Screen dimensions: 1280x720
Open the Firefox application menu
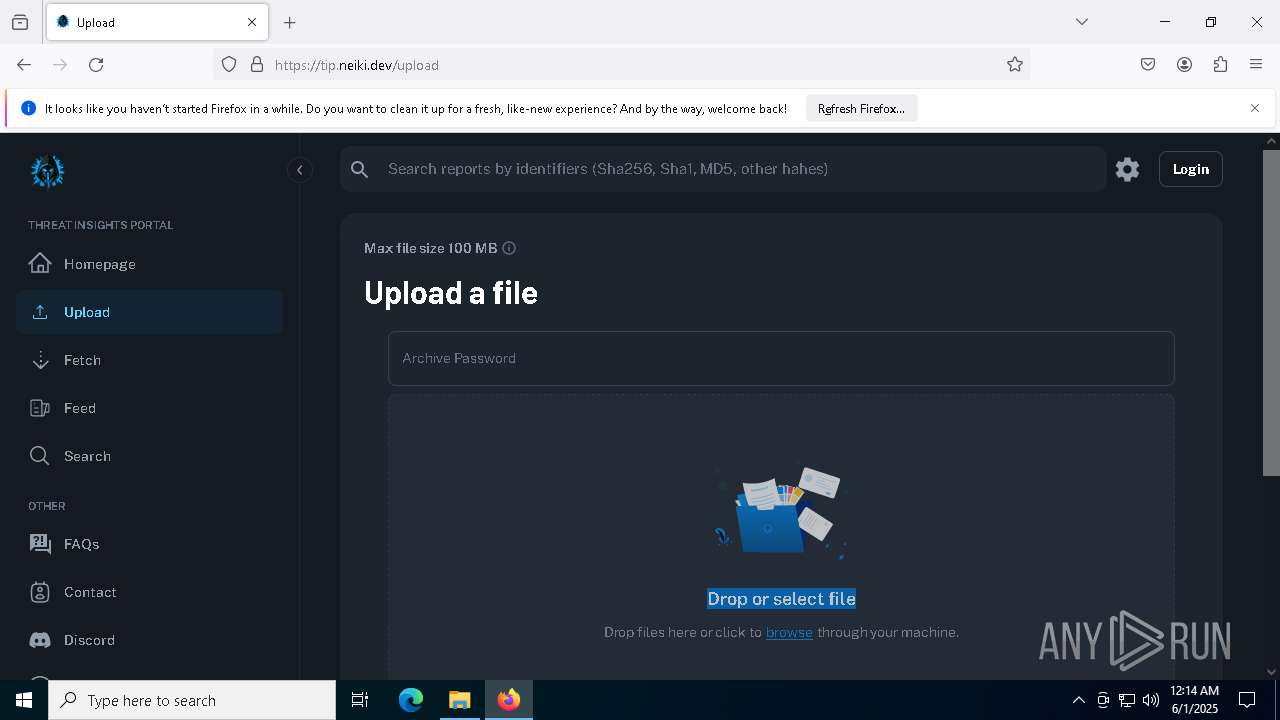[1256, 64]
